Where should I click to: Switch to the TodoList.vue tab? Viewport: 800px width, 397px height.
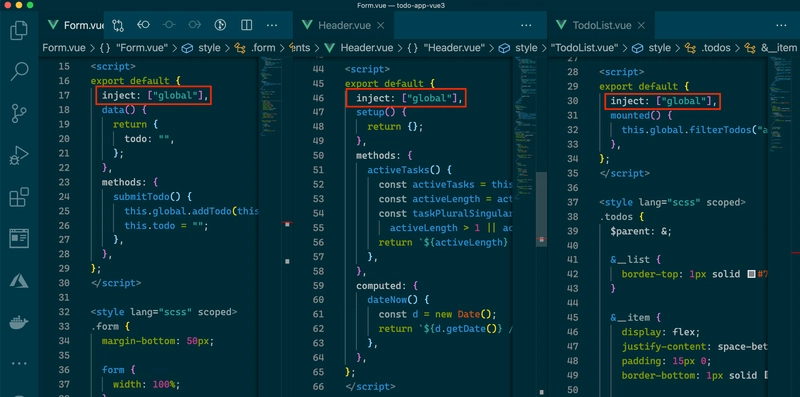602,25
